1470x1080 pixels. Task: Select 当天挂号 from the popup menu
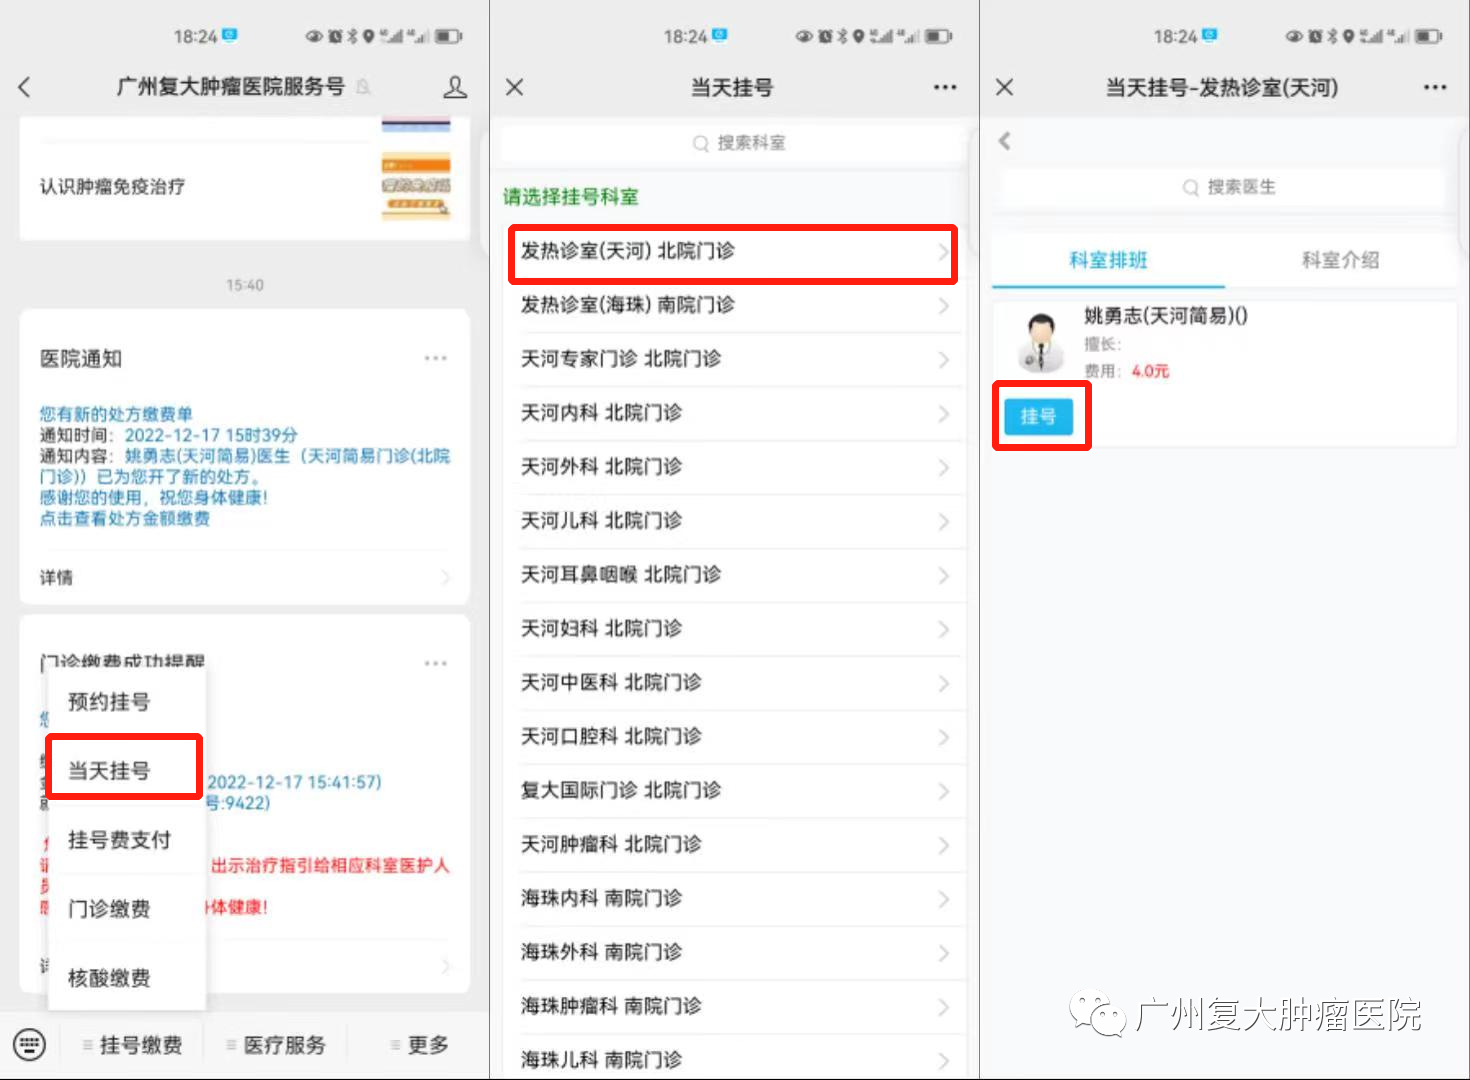[x=110, y=770]
